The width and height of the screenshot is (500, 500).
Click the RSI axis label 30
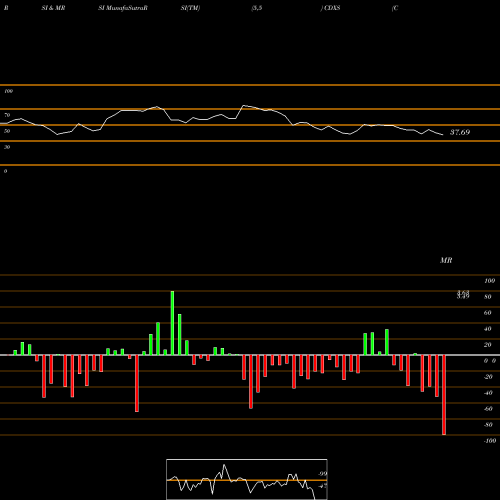(7, 147)
